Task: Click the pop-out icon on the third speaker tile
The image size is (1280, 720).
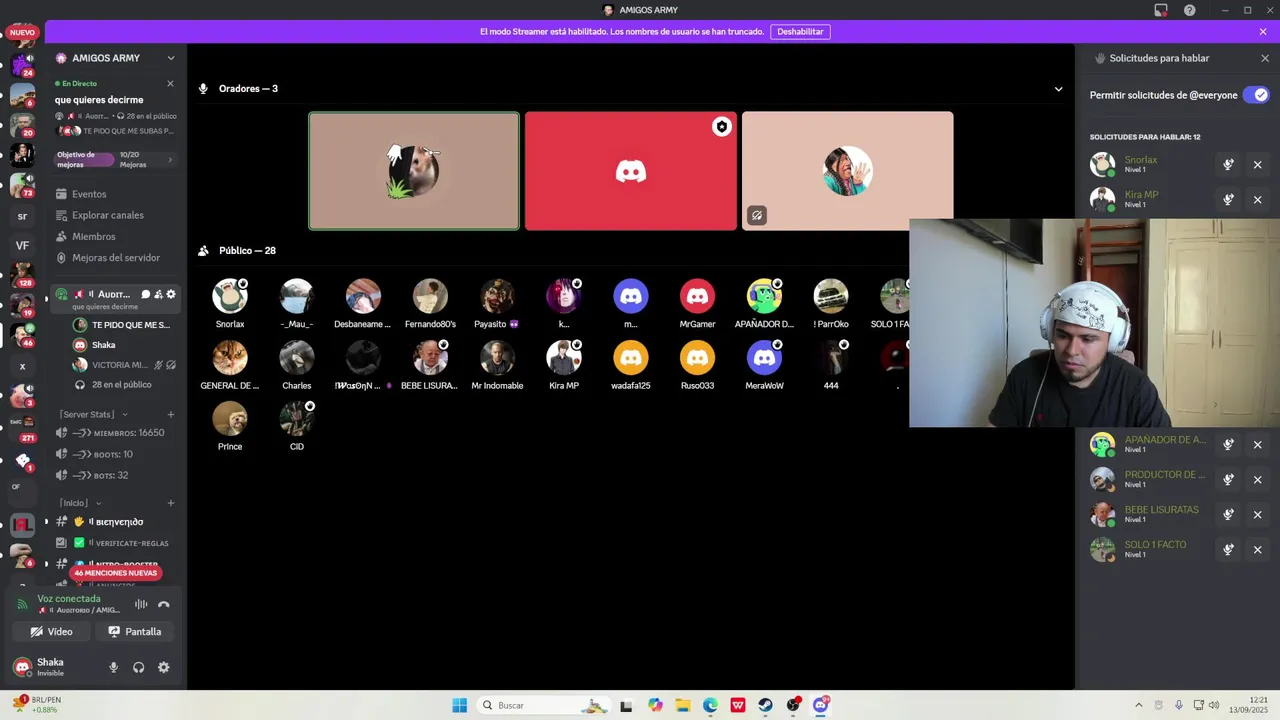Action: pyautogui.click(x=757, y=215)
